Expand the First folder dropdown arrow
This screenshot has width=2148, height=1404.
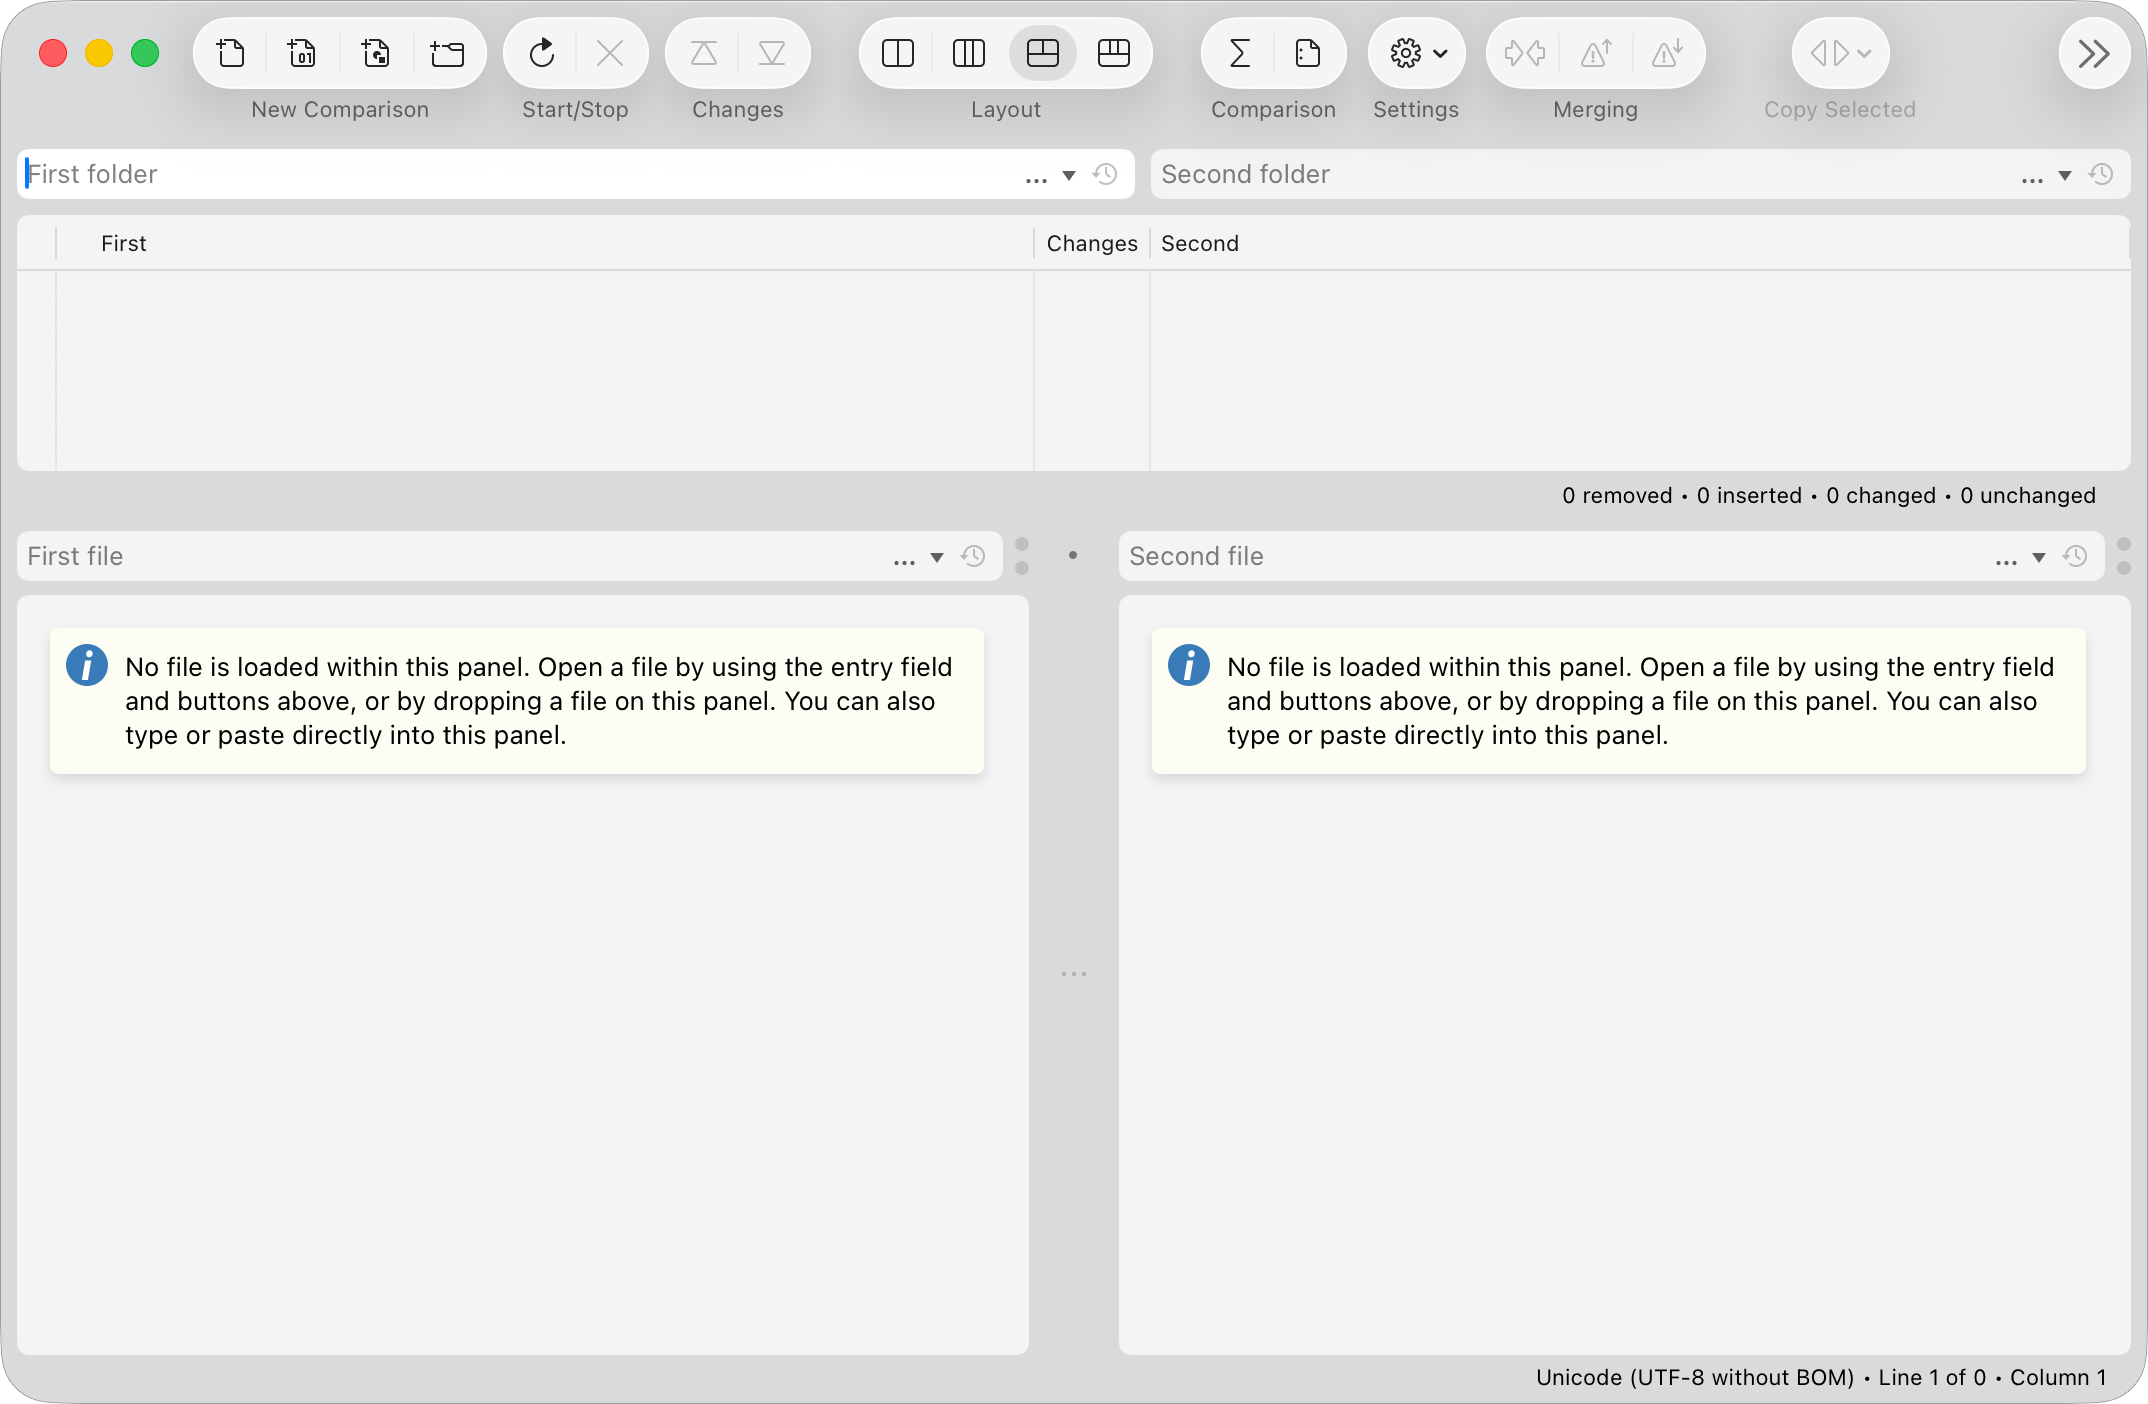(x=1069, y=176)
